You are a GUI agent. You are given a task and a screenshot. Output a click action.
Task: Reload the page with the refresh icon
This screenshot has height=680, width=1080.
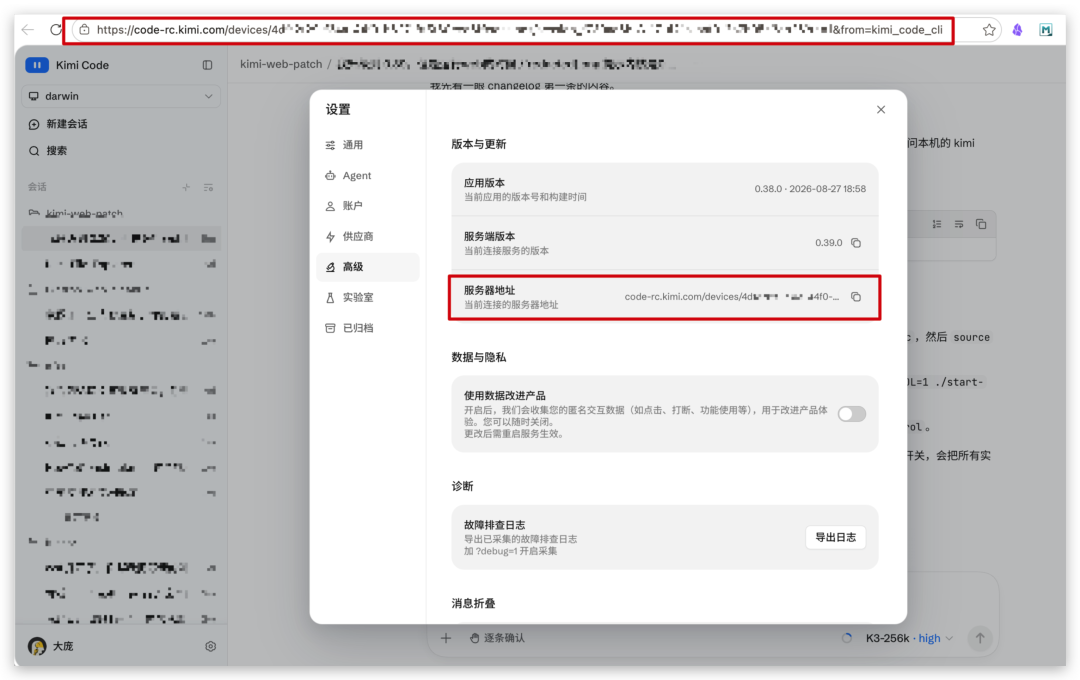point(56,30)
